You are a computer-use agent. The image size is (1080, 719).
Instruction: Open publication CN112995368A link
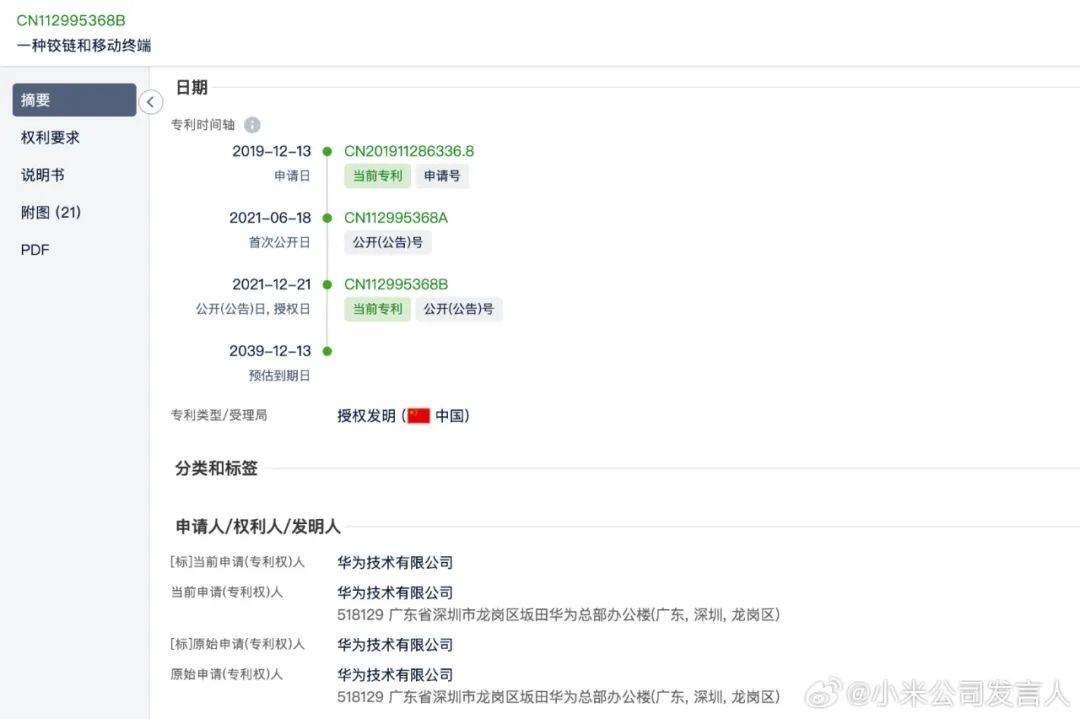pos(396,218)
